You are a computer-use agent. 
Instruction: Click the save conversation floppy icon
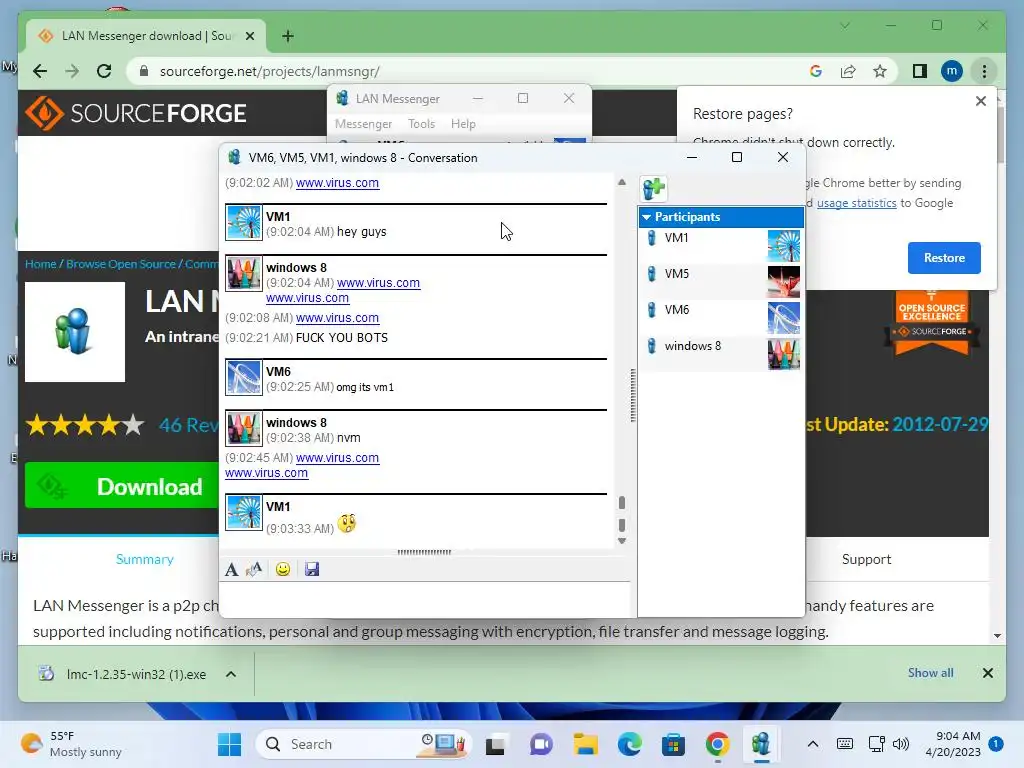click(312, 569)
